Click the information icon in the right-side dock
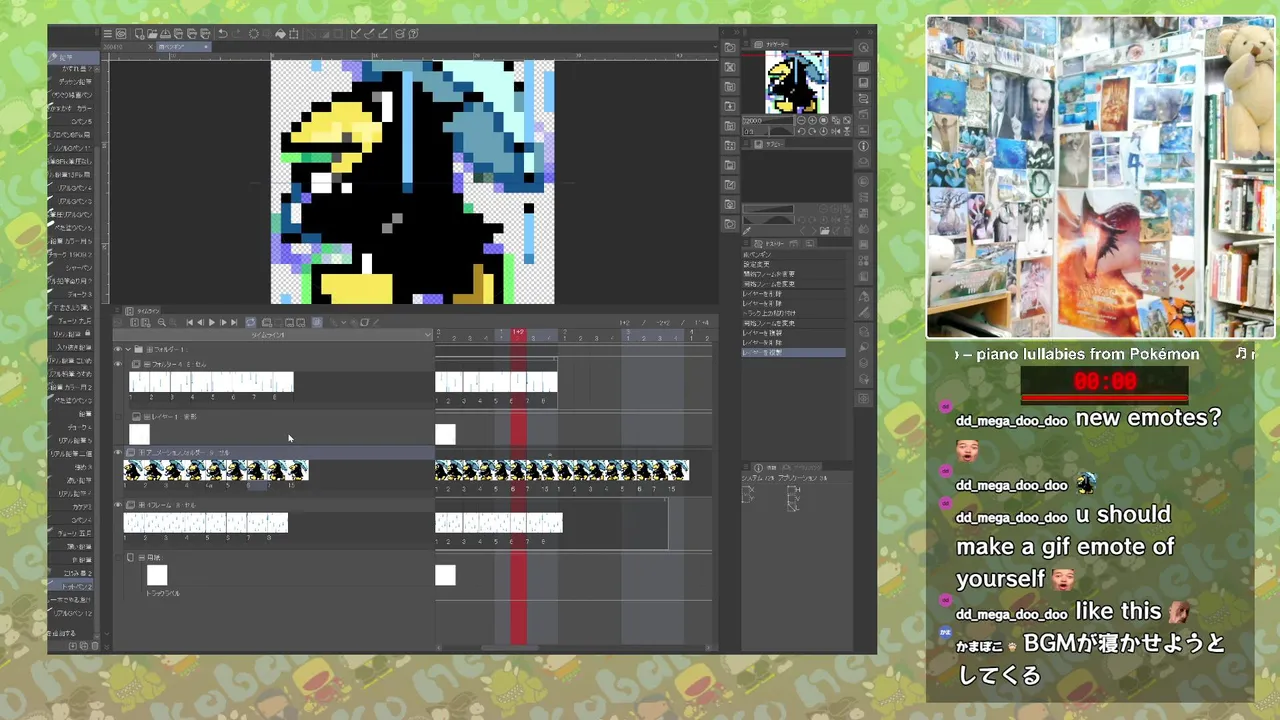The height and width of the screenshot is (720, 1280). pyautogui.click(x=864, y=145)
